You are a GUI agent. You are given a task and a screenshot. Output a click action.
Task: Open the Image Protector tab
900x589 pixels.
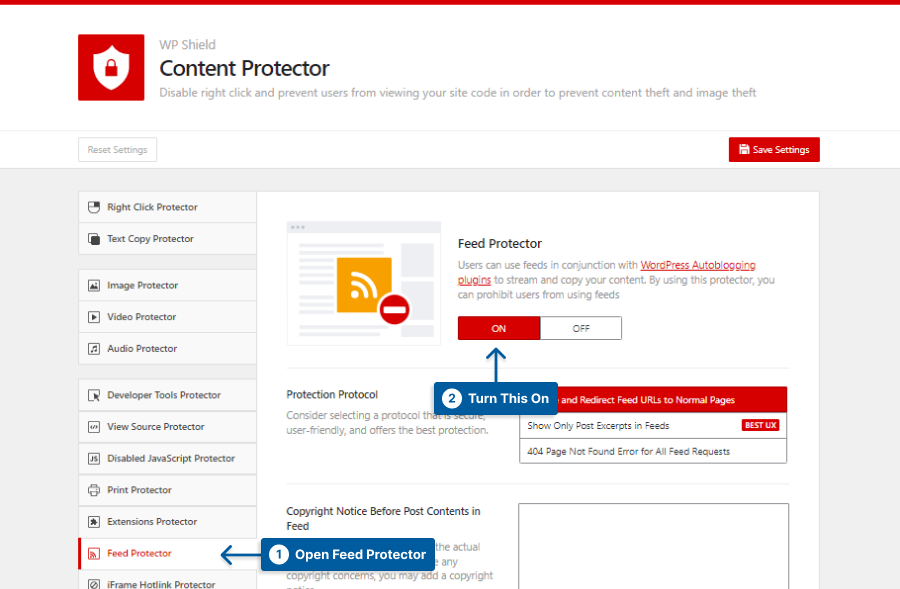168,285
